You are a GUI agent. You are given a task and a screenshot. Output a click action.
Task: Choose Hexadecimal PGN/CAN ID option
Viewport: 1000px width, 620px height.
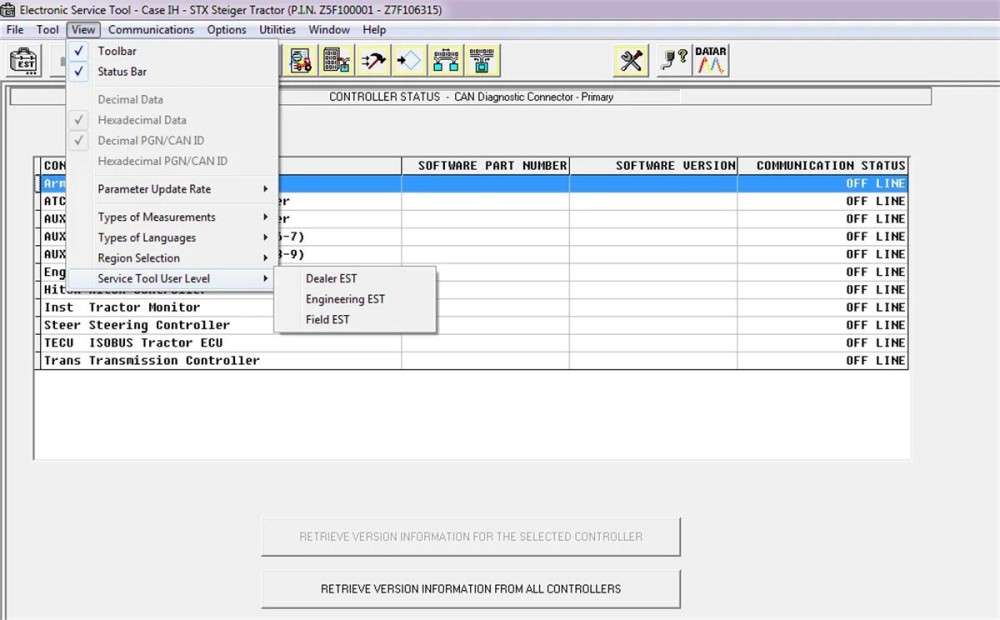172,161
